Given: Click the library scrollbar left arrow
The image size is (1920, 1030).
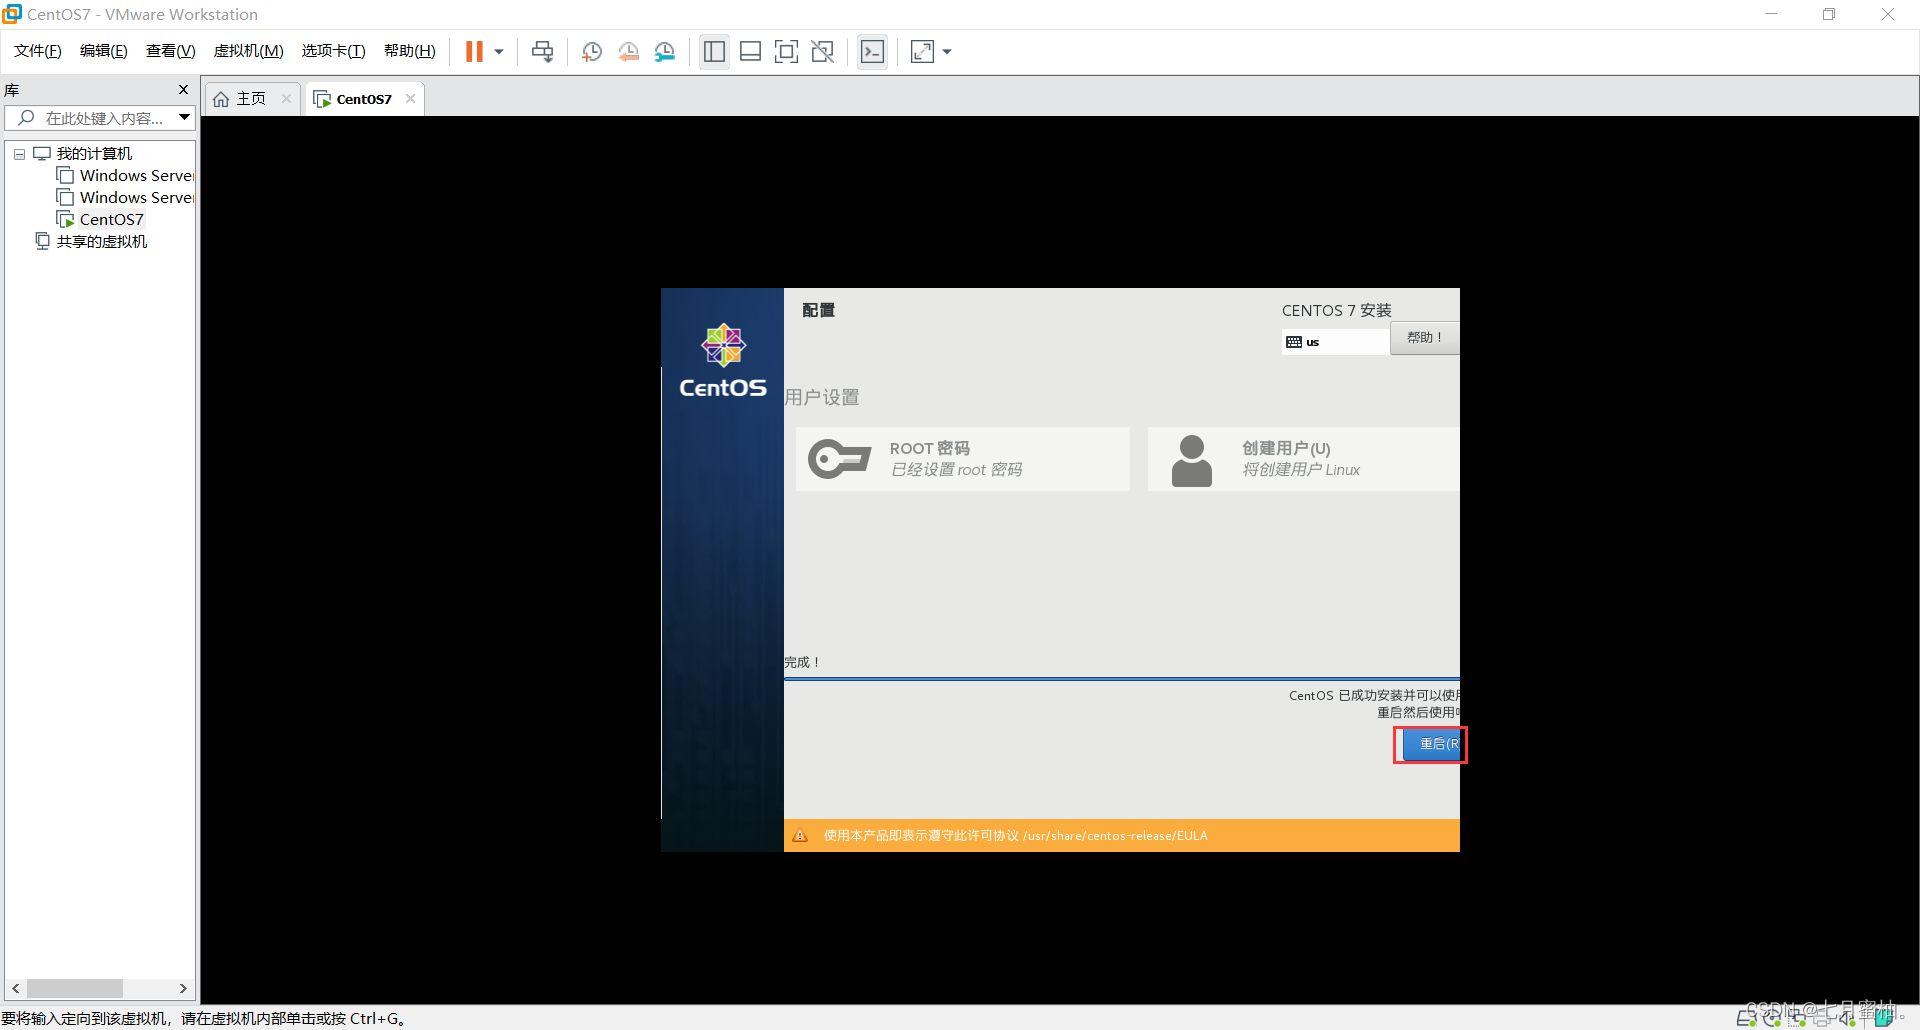Looking at the screenshot, I should coord(16,988).
